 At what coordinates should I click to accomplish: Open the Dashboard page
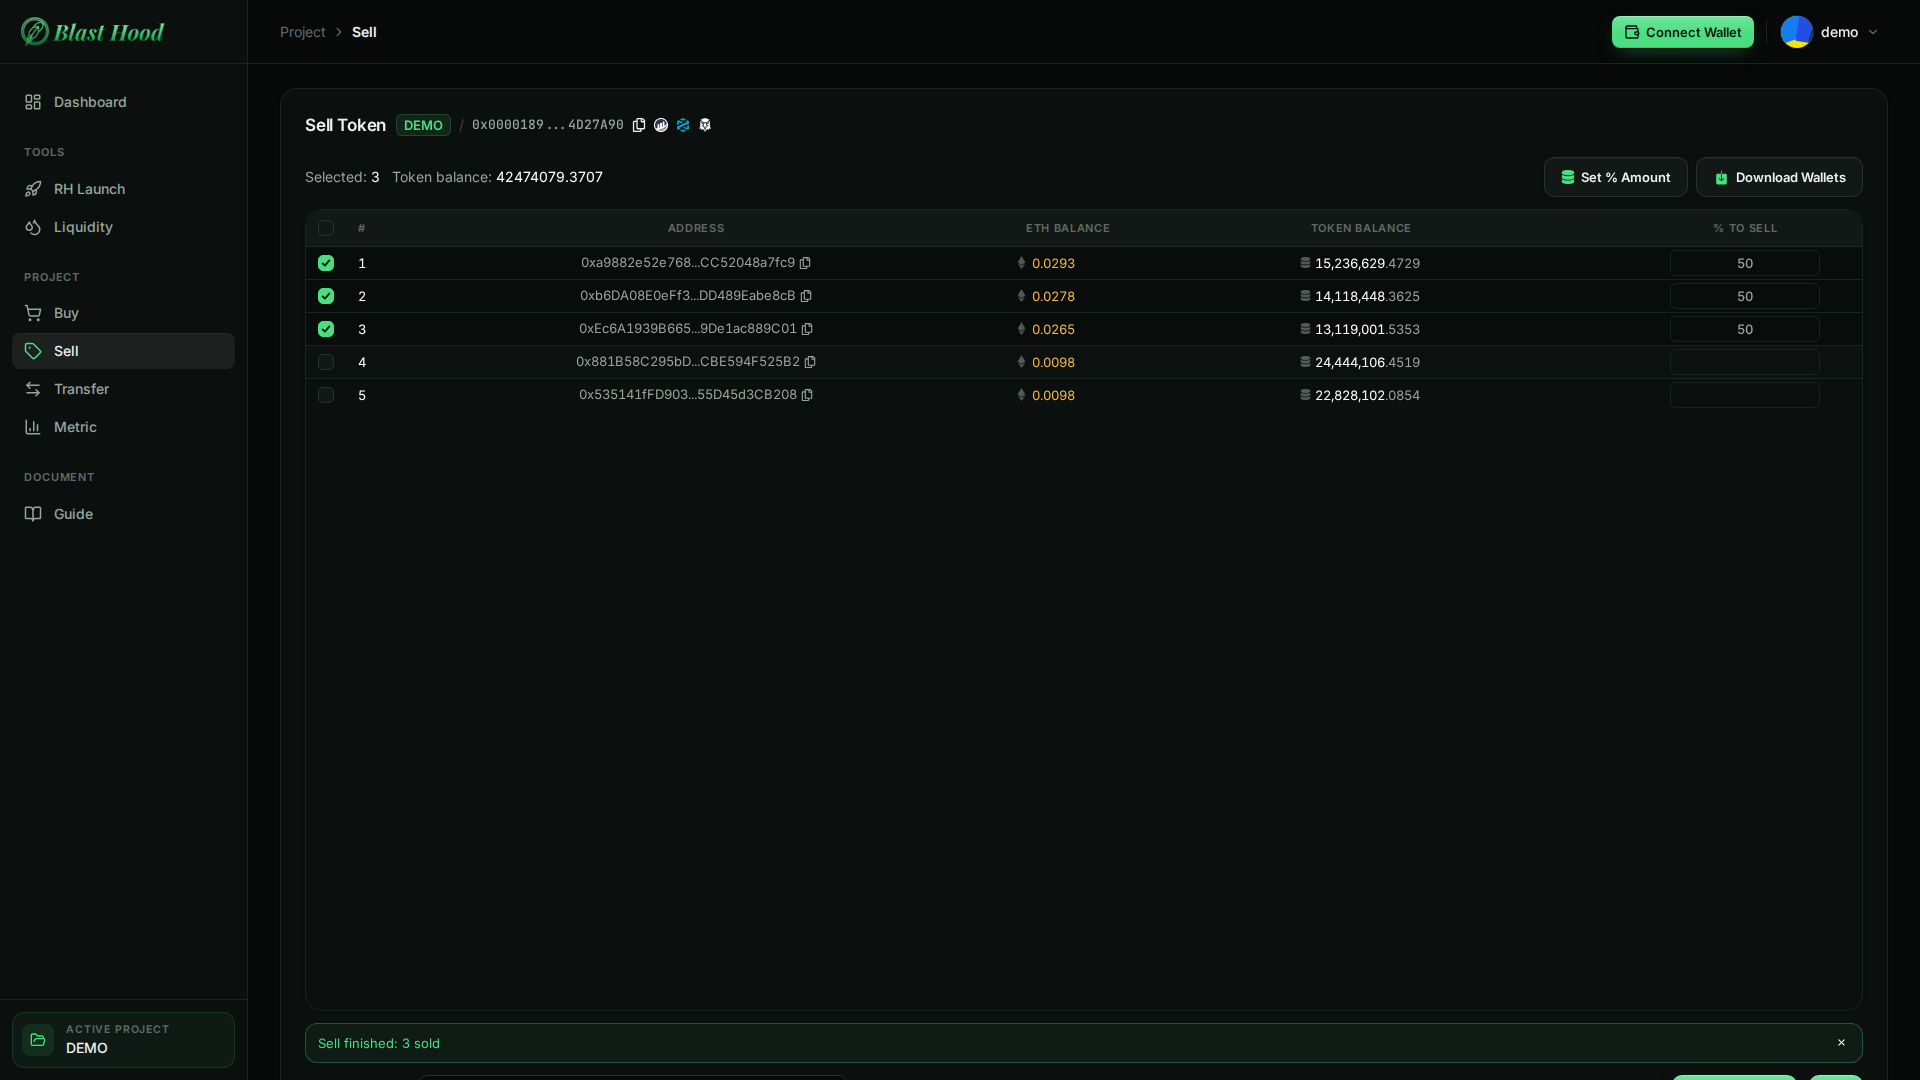point(123,102)
